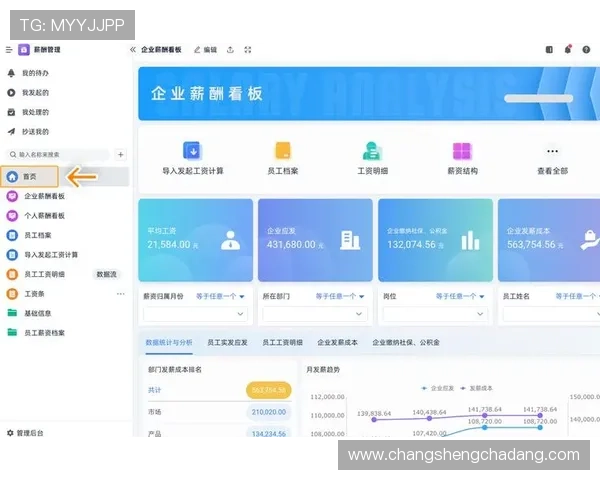Switch to 员工实发应发 tab

tap(227, 343)
